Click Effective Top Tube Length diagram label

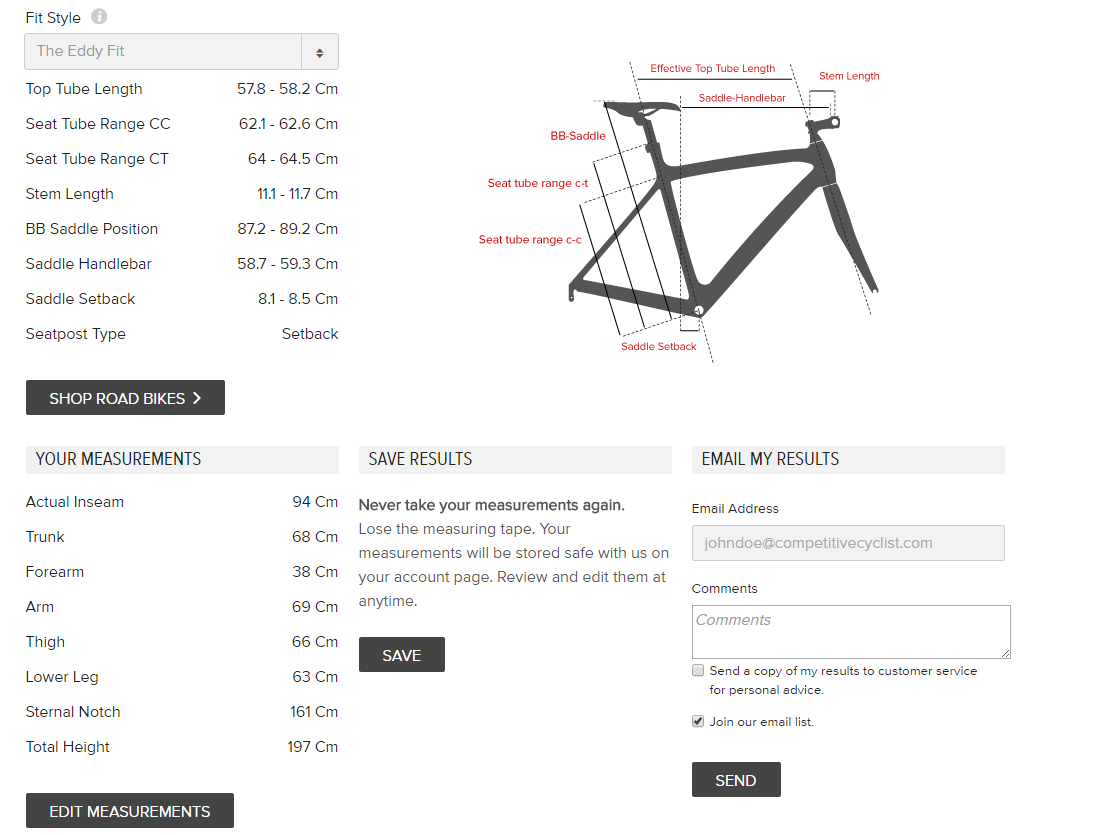pos(712,68)
